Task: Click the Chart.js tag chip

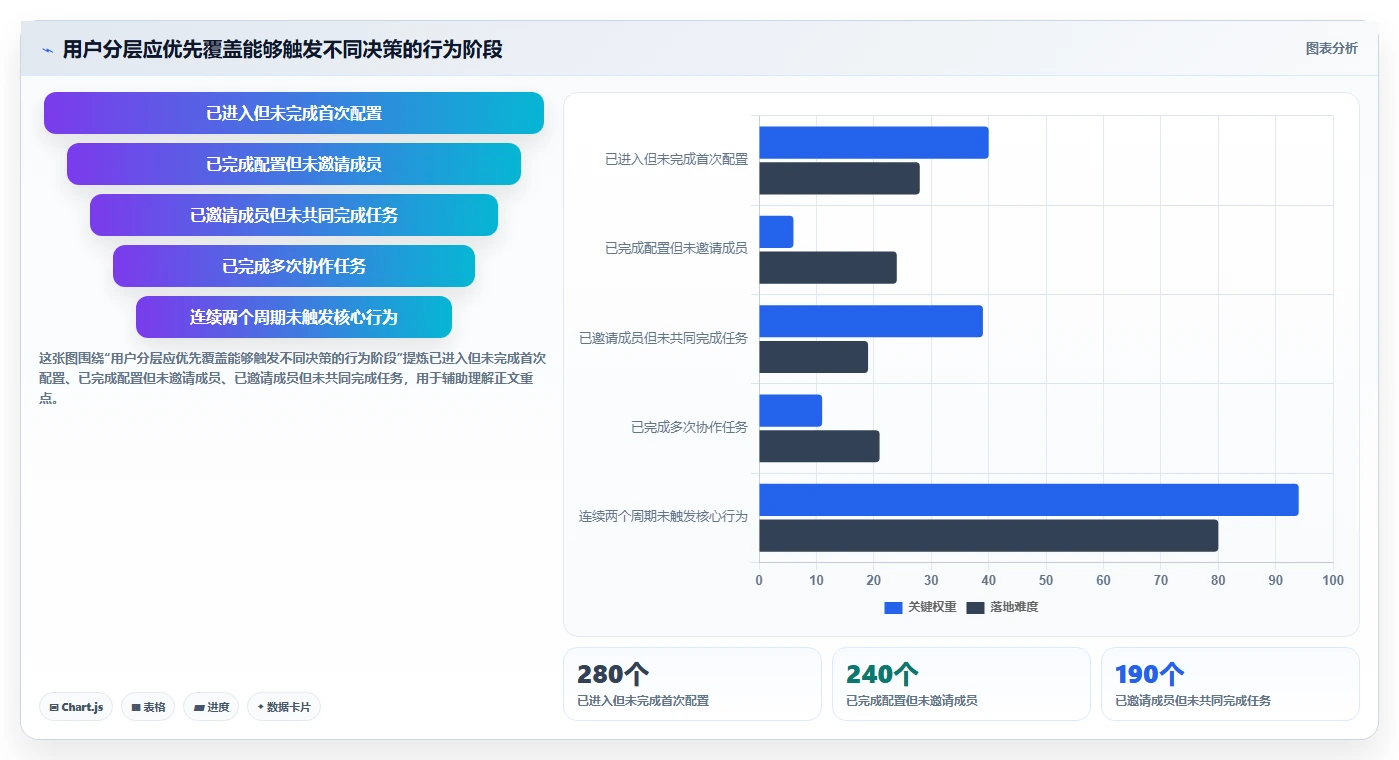Action: (76, 707)
